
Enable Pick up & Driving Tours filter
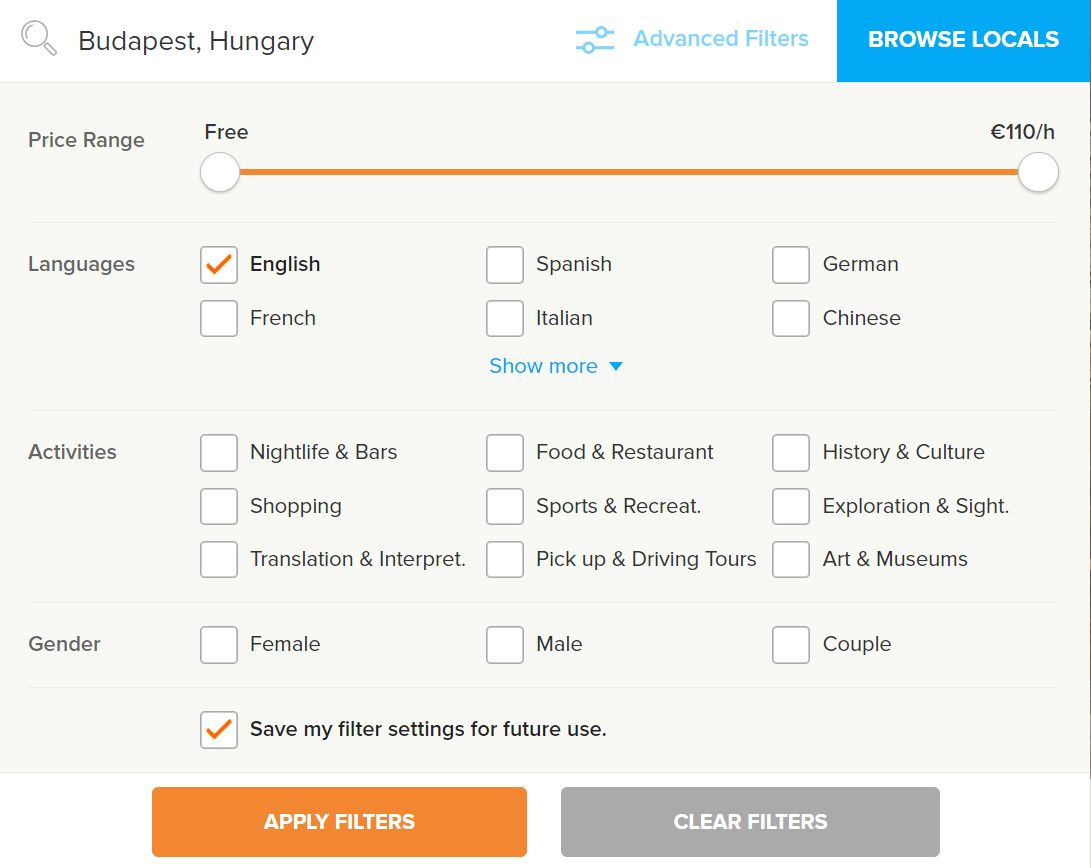(505, 559)
